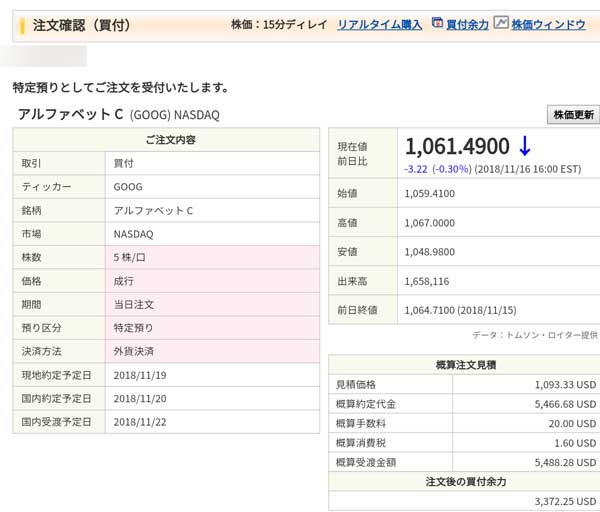Click the アルファベット C (GOOG) NASDAQ title

click(118, 115)
